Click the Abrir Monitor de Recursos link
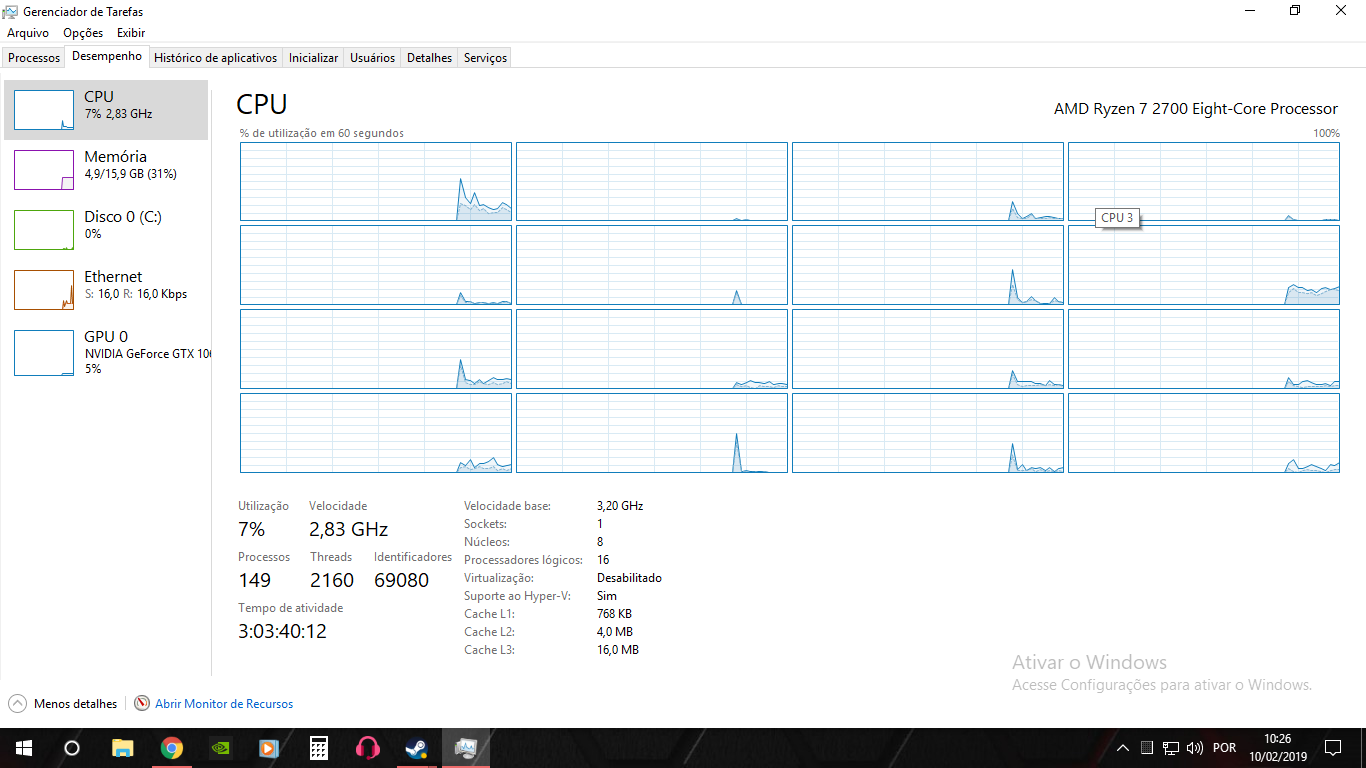The image size is (1366, 768). pos(223,704)
